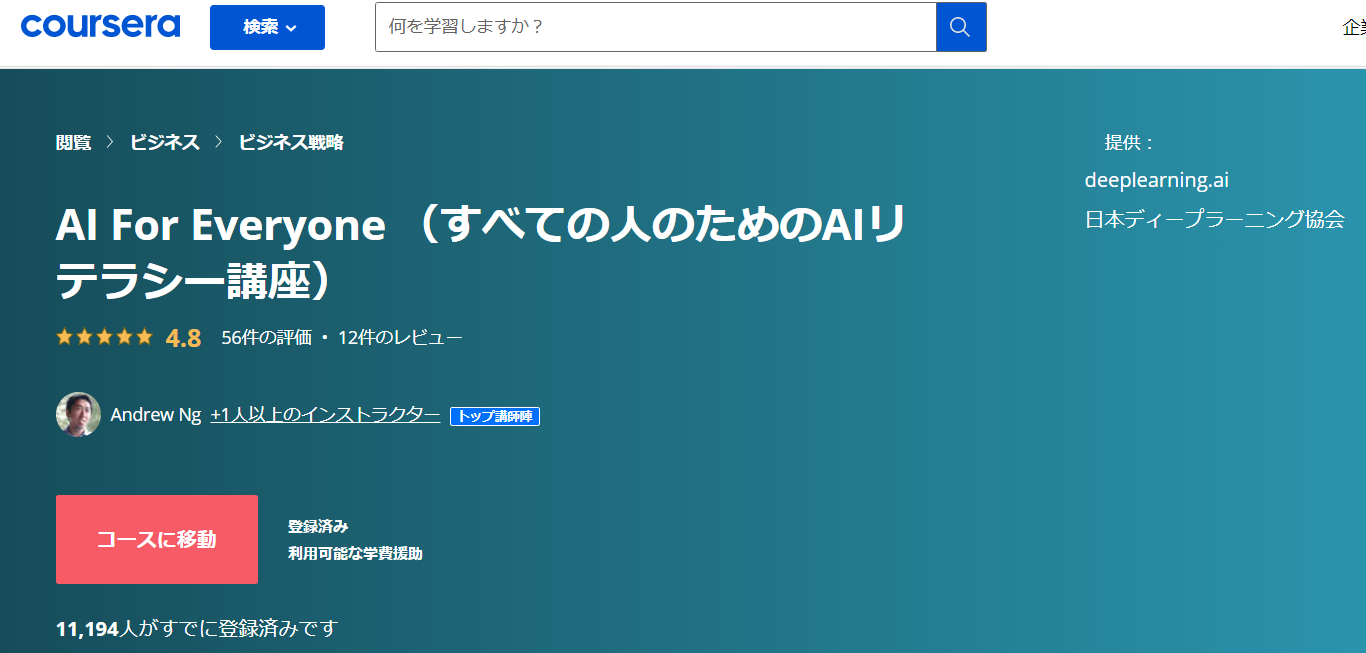Click the トップ講師陣 badge
1366x653 pixels.
(495, 416)
